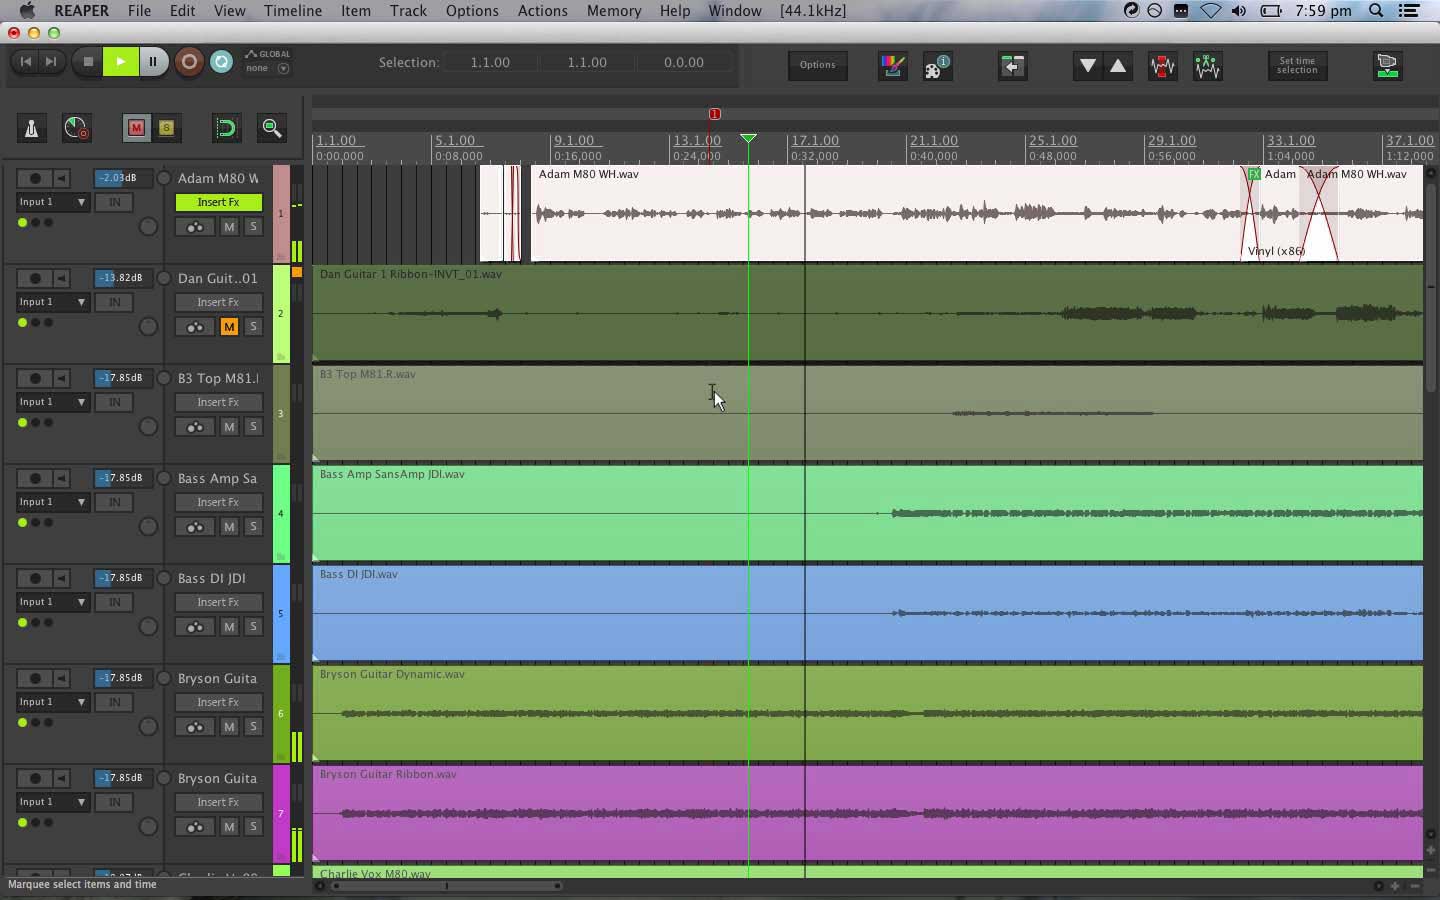Image resolution: width=1440 pixels, height=900 pixels.
Task: Unmute the Dan Guit..01 track
Action: (229, 327)
